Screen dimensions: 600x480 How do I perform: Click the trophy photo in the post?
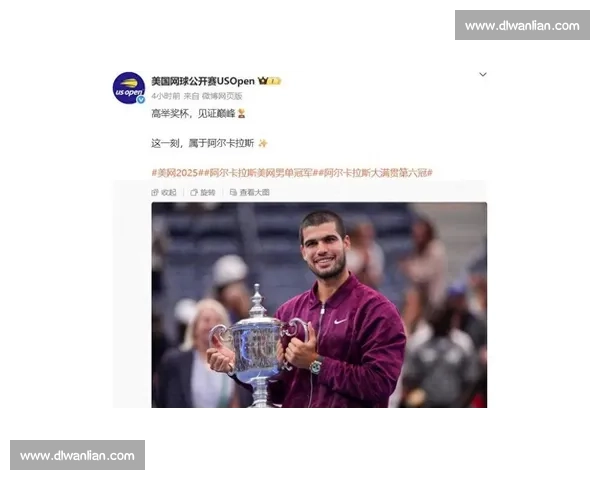pyautogui.click(x=319, y=305)
